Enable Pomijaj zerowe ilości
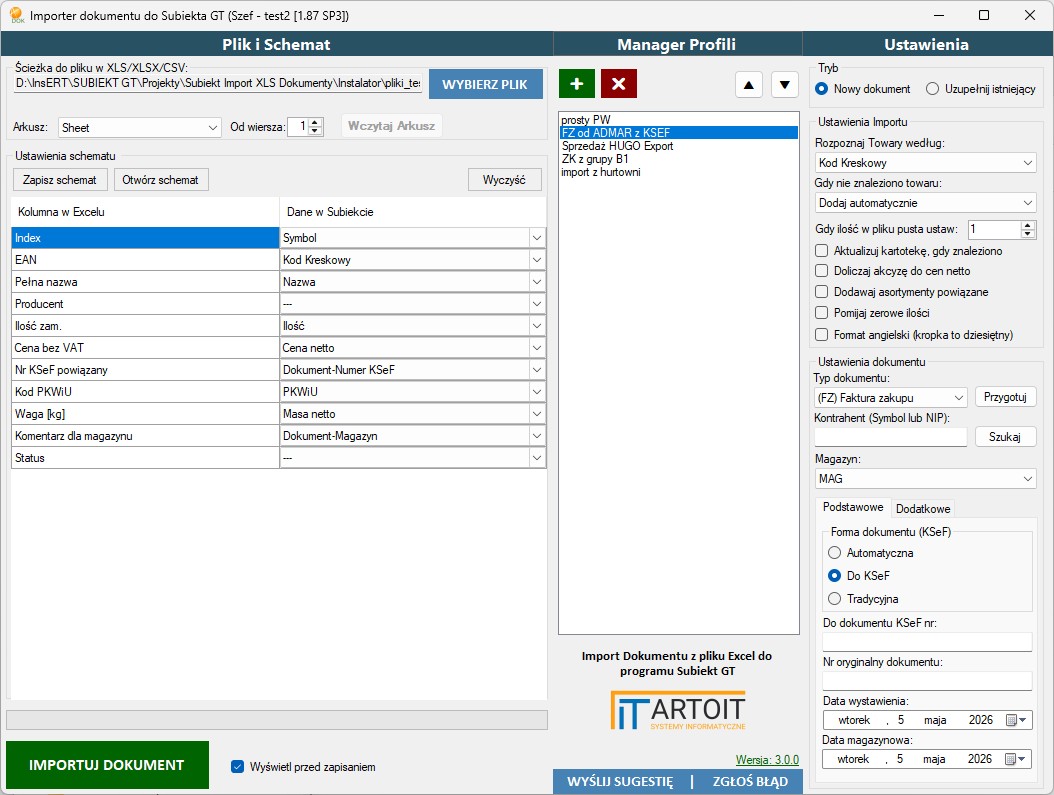1054x795 pixels. [821, 312]
